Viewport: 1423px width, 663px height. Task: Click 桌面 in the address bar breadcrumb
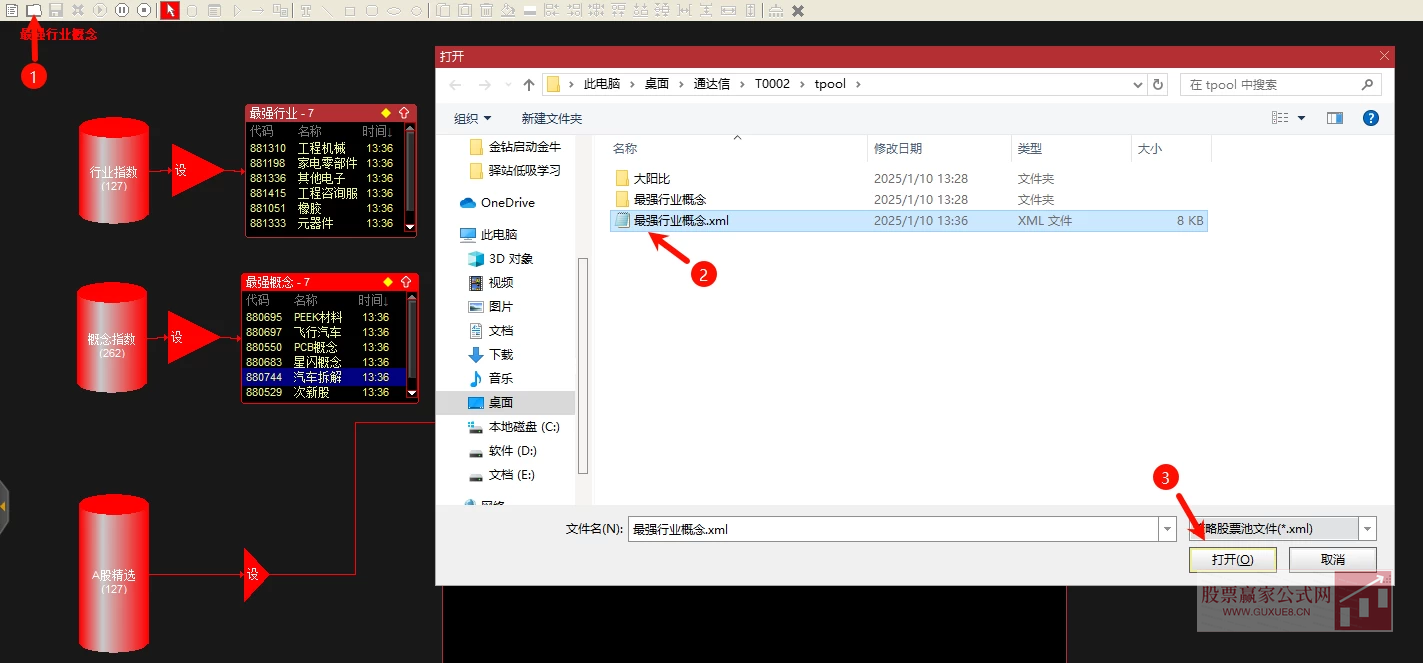point(657,84)
